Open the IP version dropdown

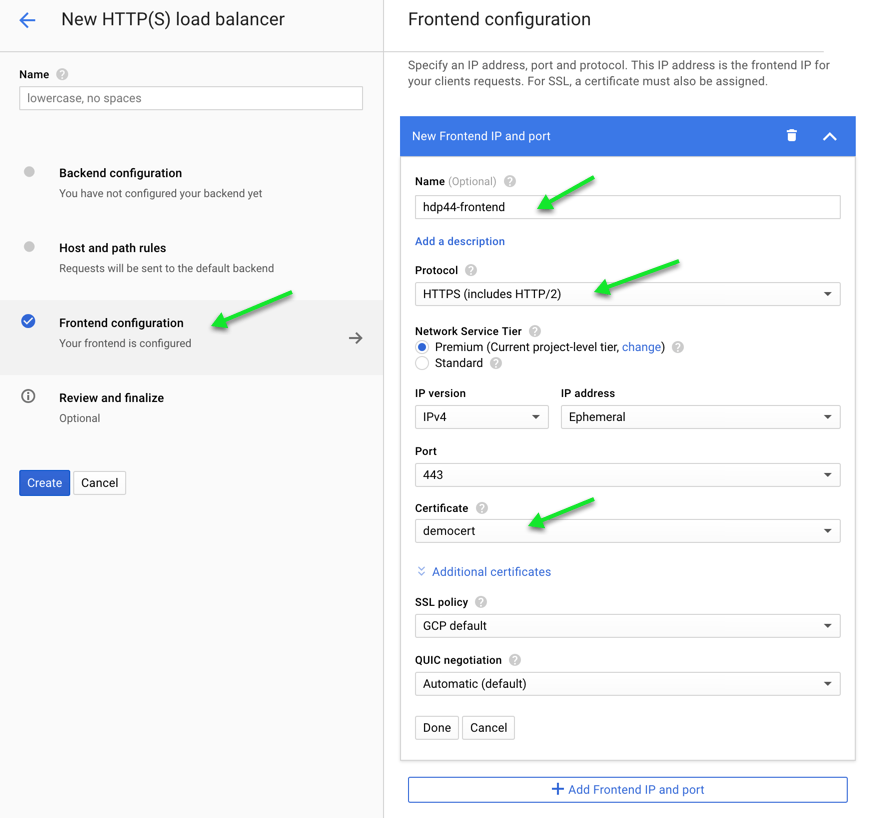(x=481, y=417)
